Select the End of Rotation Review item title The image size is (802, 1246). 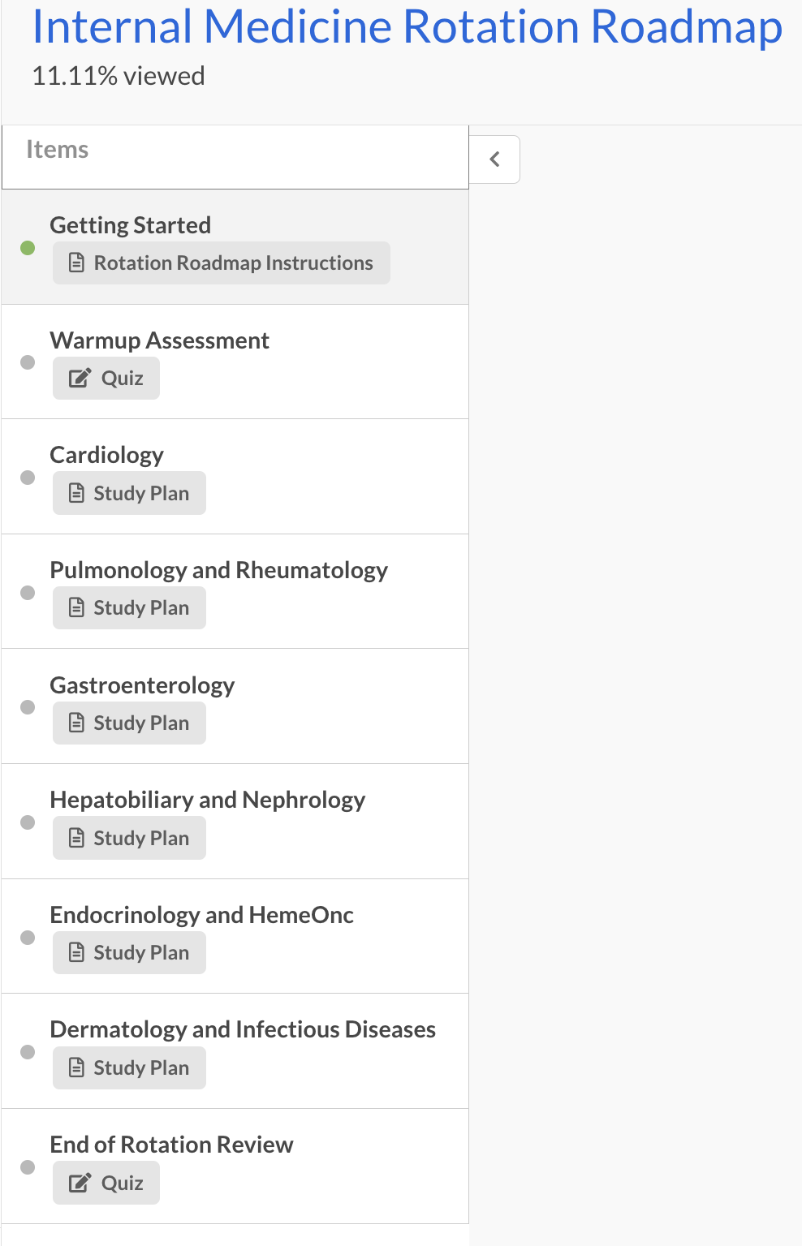pos(171,1145)
